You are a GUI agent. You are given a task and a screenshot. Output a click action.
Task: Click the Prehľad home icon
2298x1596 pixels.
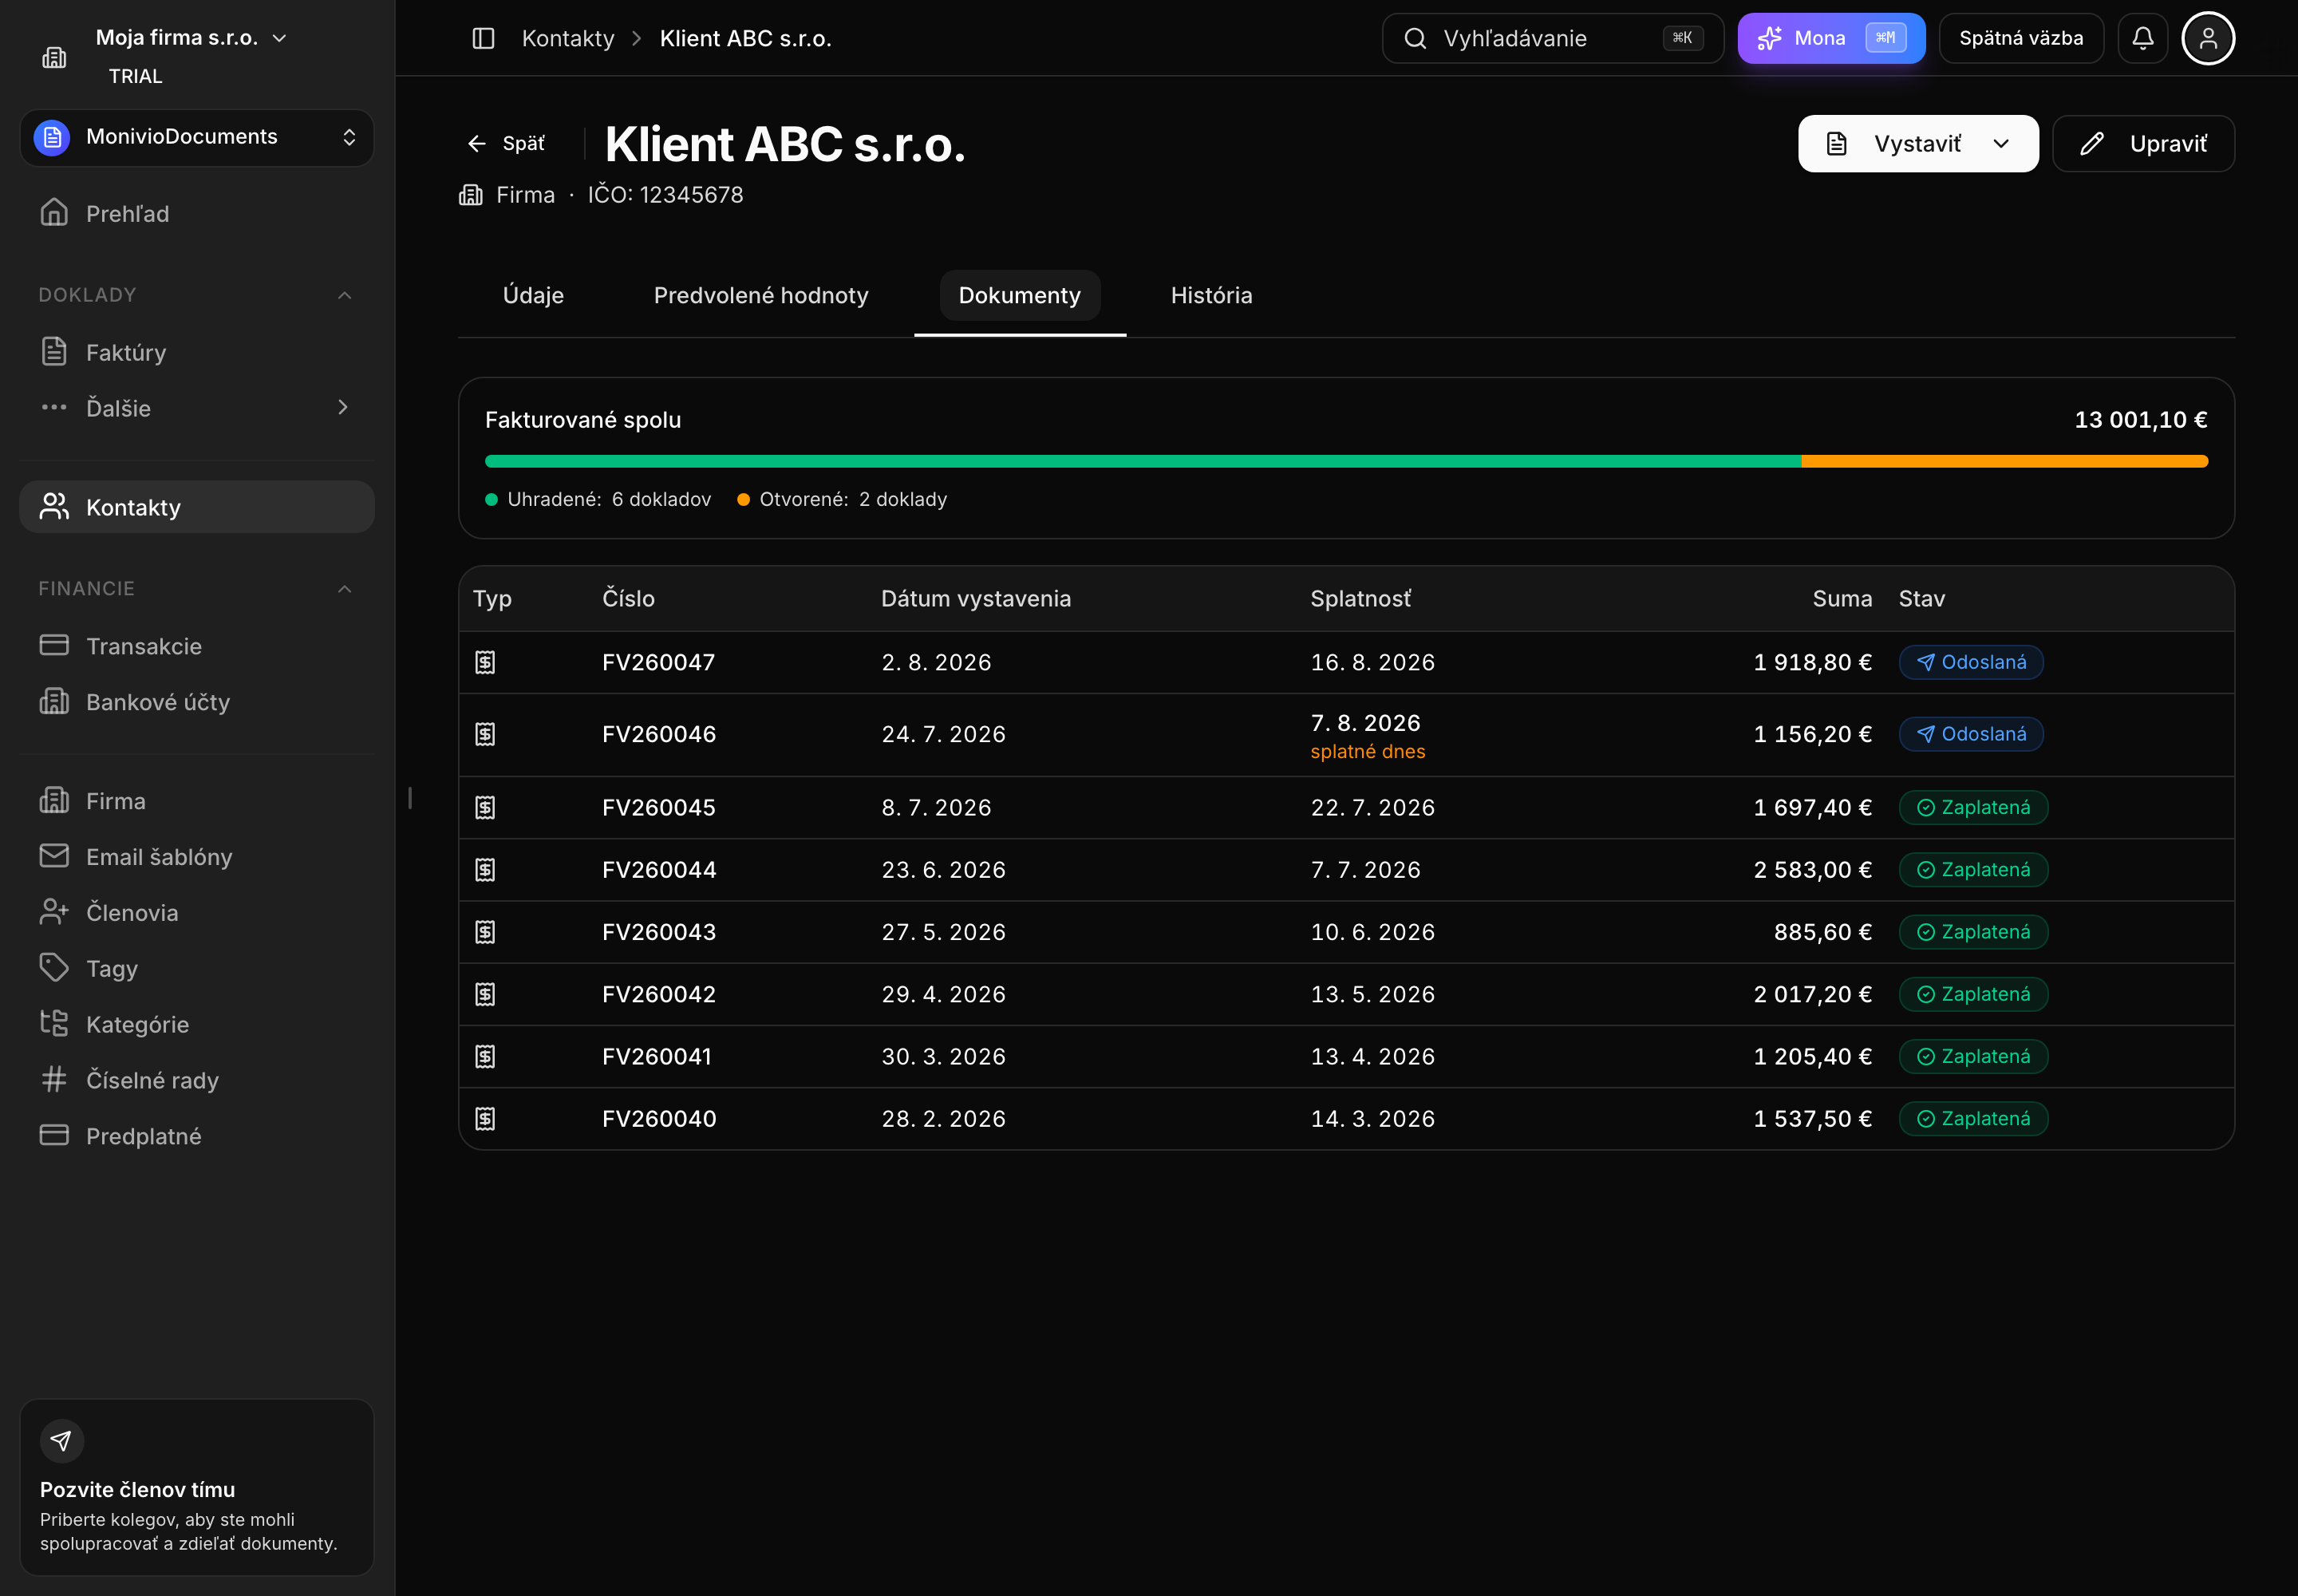coord(54,213)
